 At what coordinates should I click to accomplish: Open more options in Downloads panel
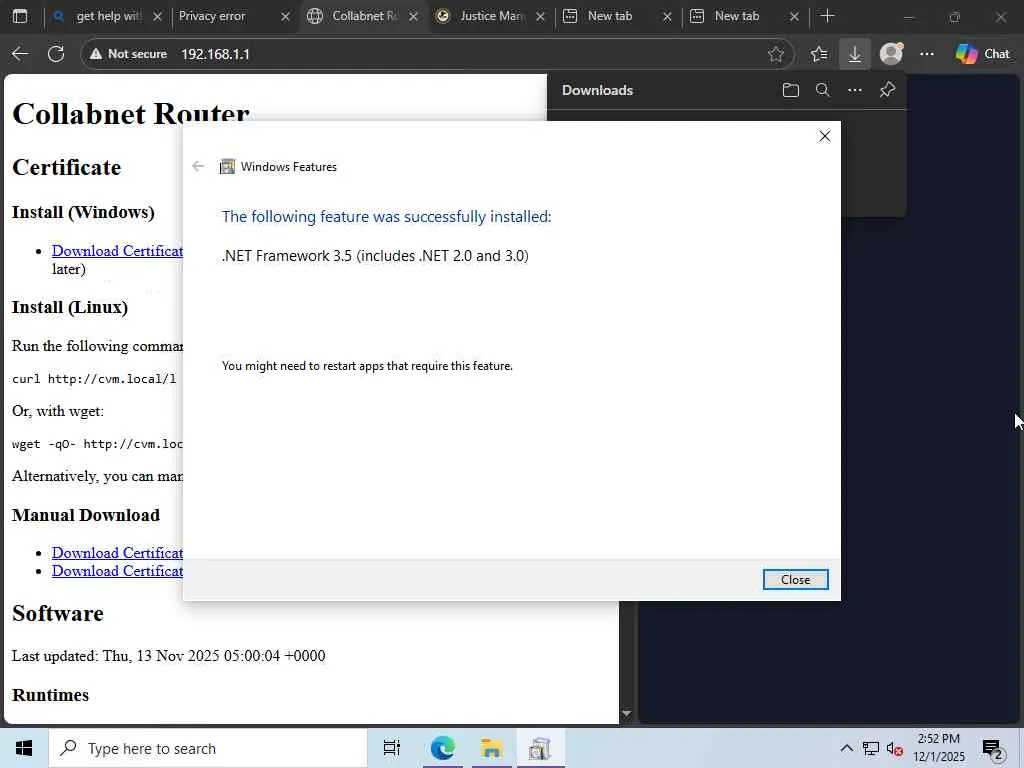[x=855, y=90]
